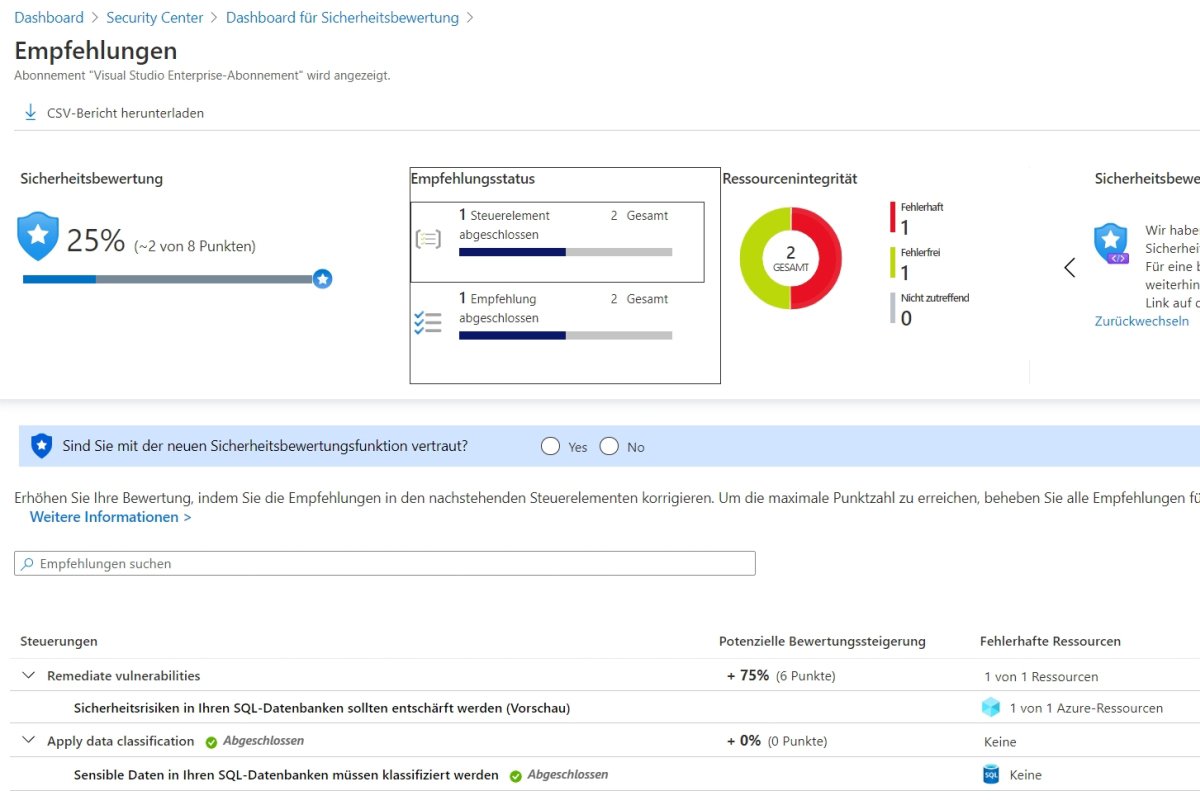Click the Empfehlungen suchen search field
1200x810 pixels.
385,564
